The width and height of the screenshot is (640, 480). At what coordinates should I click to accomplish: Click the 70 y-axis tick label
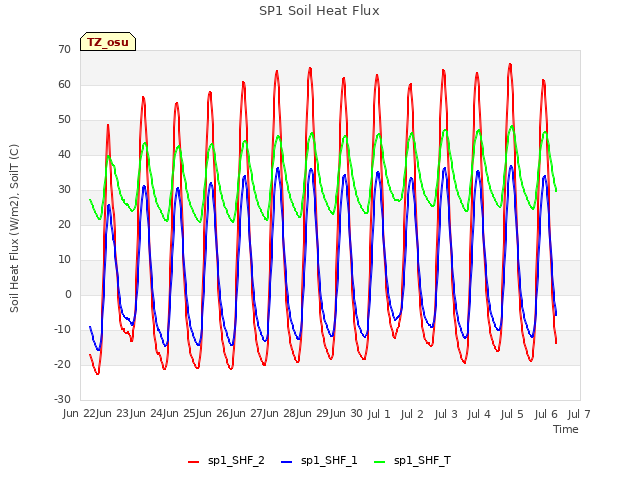(x=64, y=49)
